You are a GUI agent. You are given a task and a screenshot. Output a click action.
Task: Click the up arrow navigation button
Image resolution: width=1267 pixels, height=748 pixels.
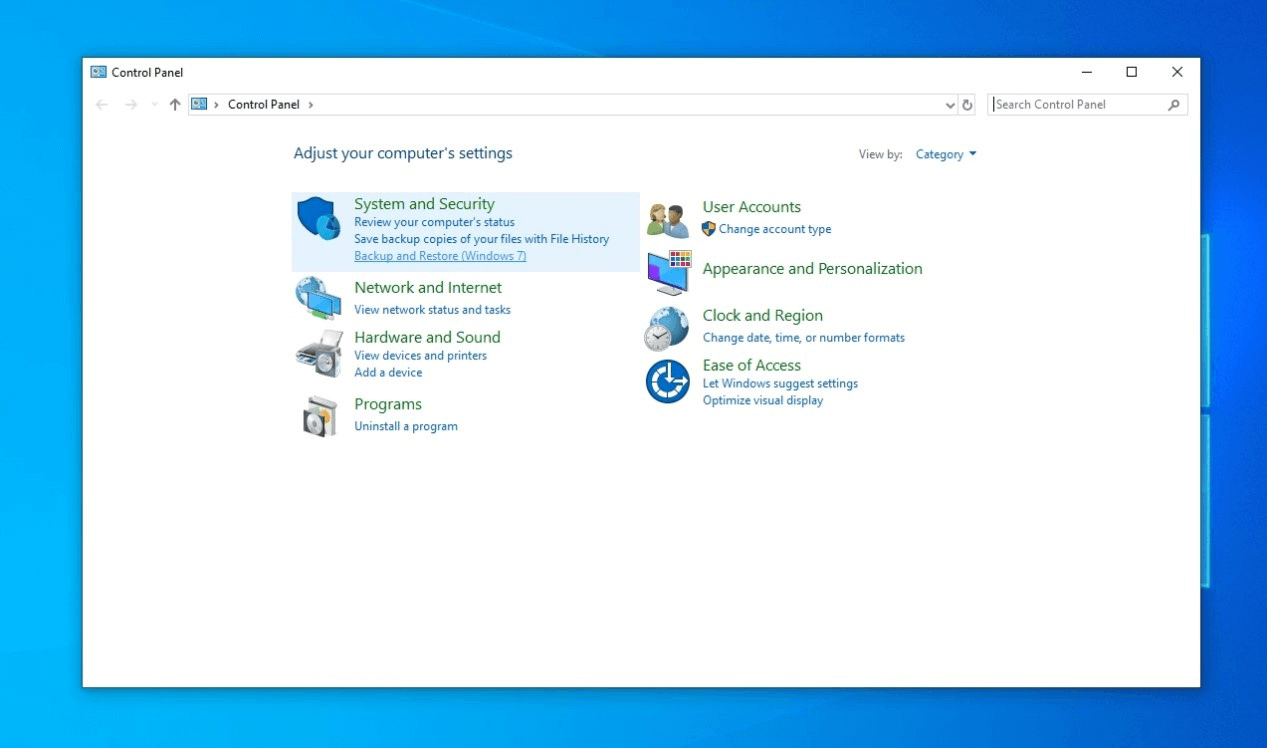point(175,104)
